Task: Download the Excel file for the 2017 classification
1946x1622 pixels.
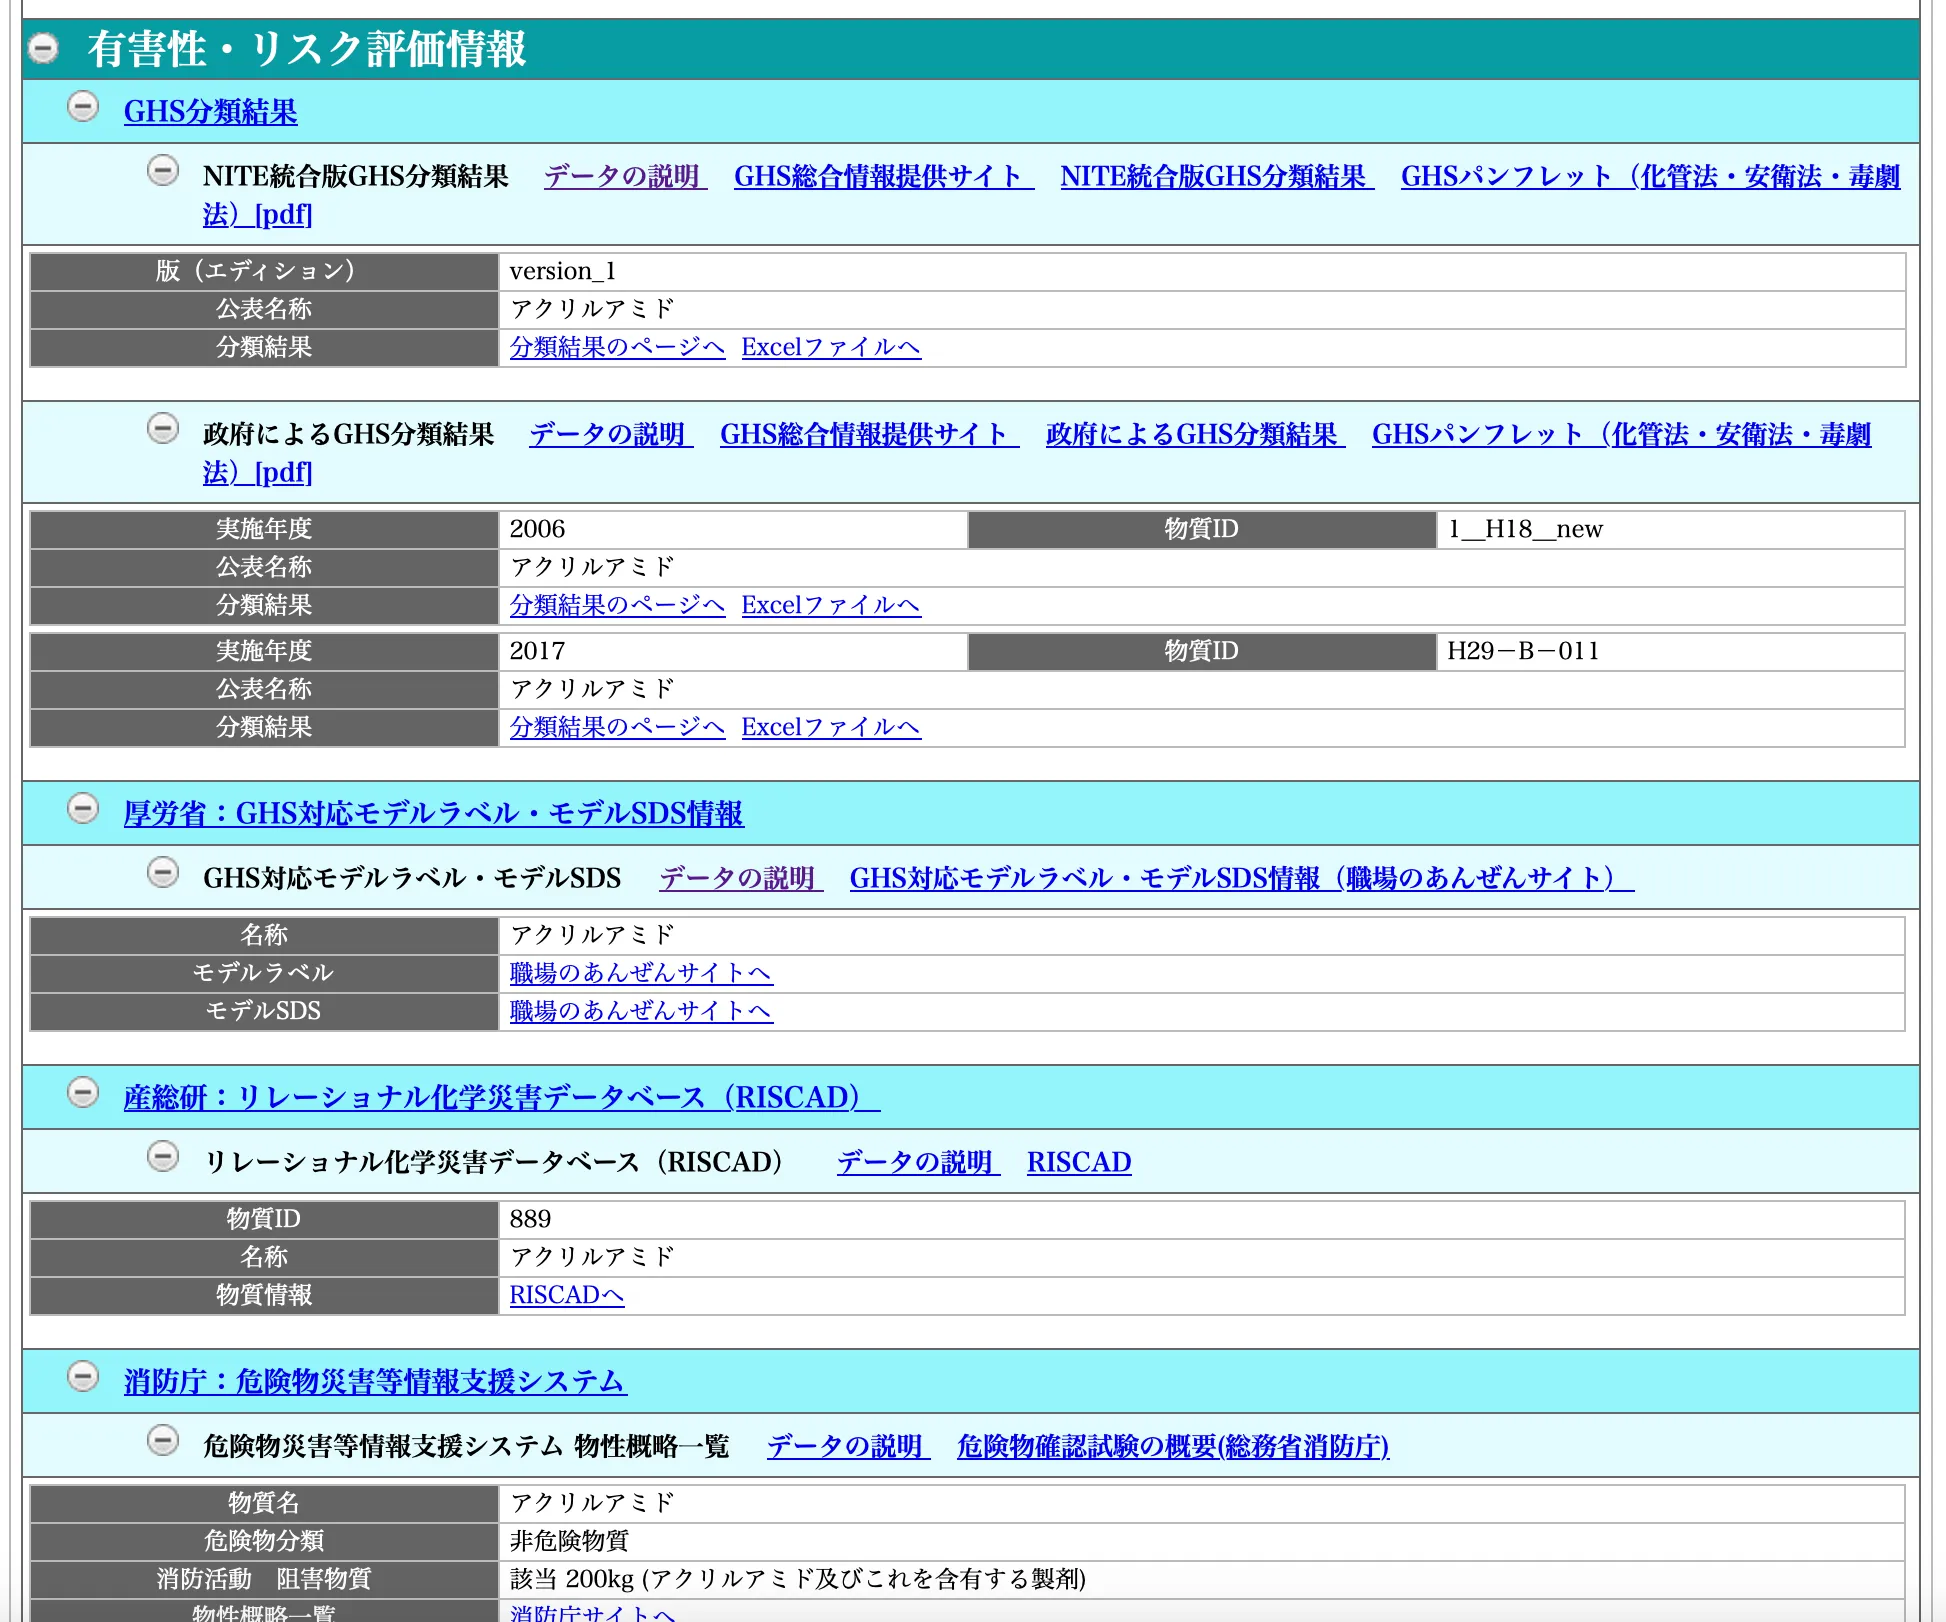Action: tap(830, 727)
